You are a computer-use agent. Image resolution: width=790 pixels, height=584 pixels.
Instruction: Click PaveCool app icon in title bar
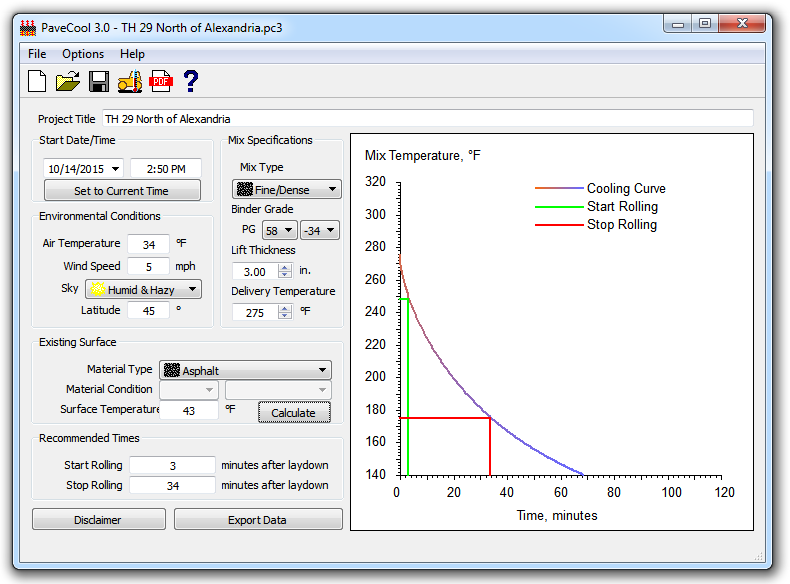(x=27, y=27)
